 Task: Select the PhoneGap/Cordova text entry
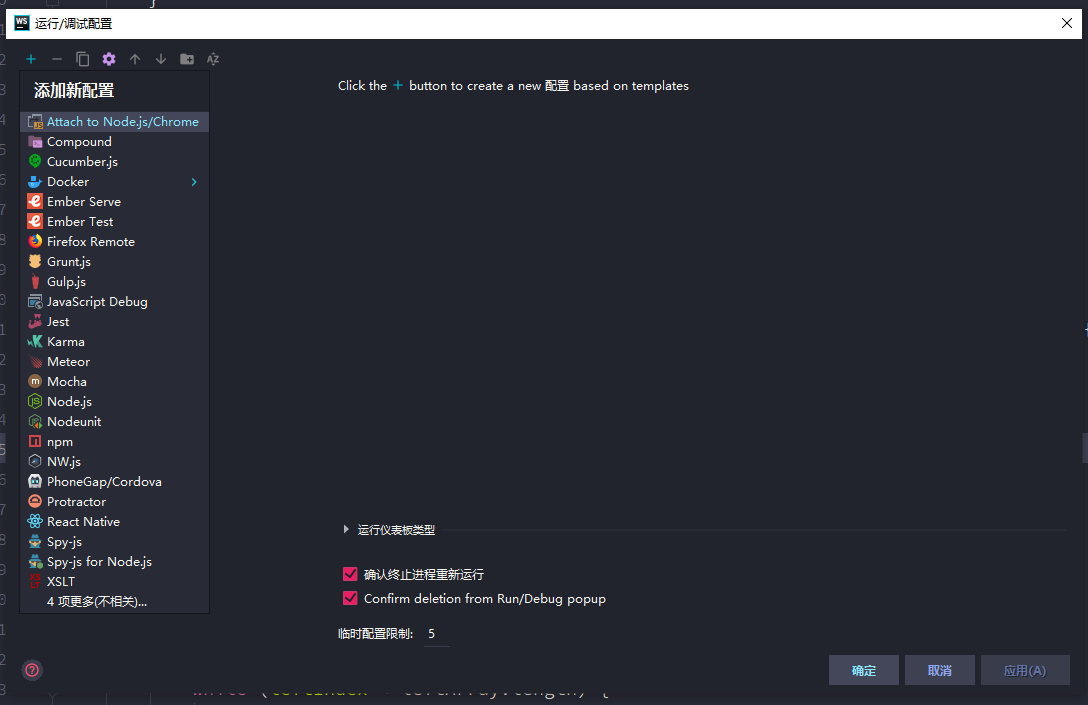pos(104,482)
